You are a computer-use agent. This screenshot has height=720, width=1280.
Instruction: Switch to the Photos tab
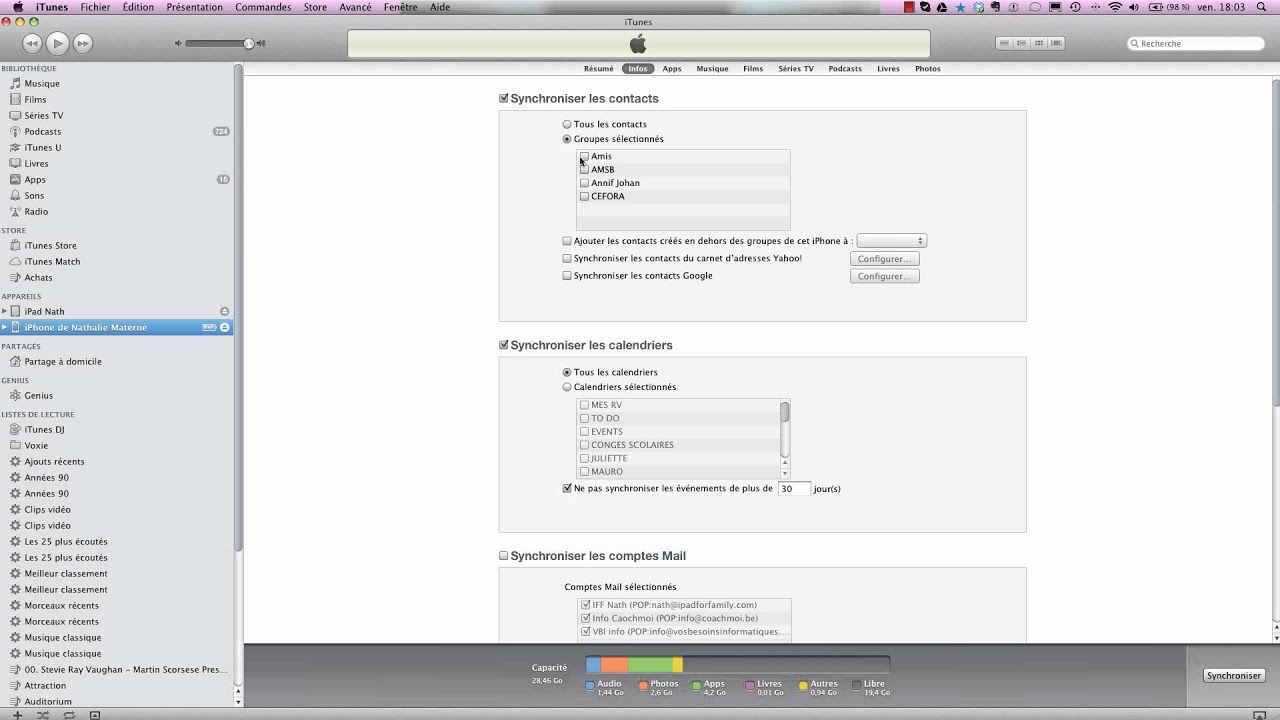[928, 69]
